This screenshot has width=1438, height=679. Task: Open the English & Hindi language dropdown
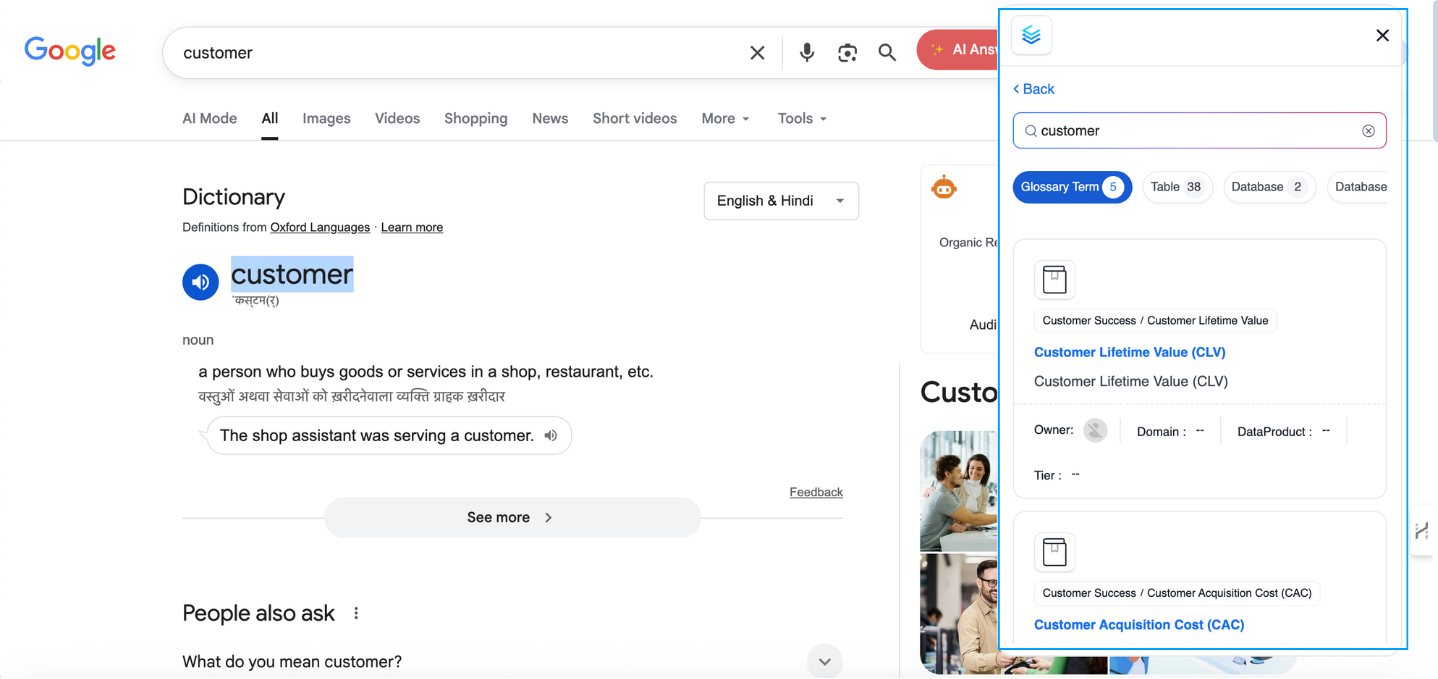point(781,200)
